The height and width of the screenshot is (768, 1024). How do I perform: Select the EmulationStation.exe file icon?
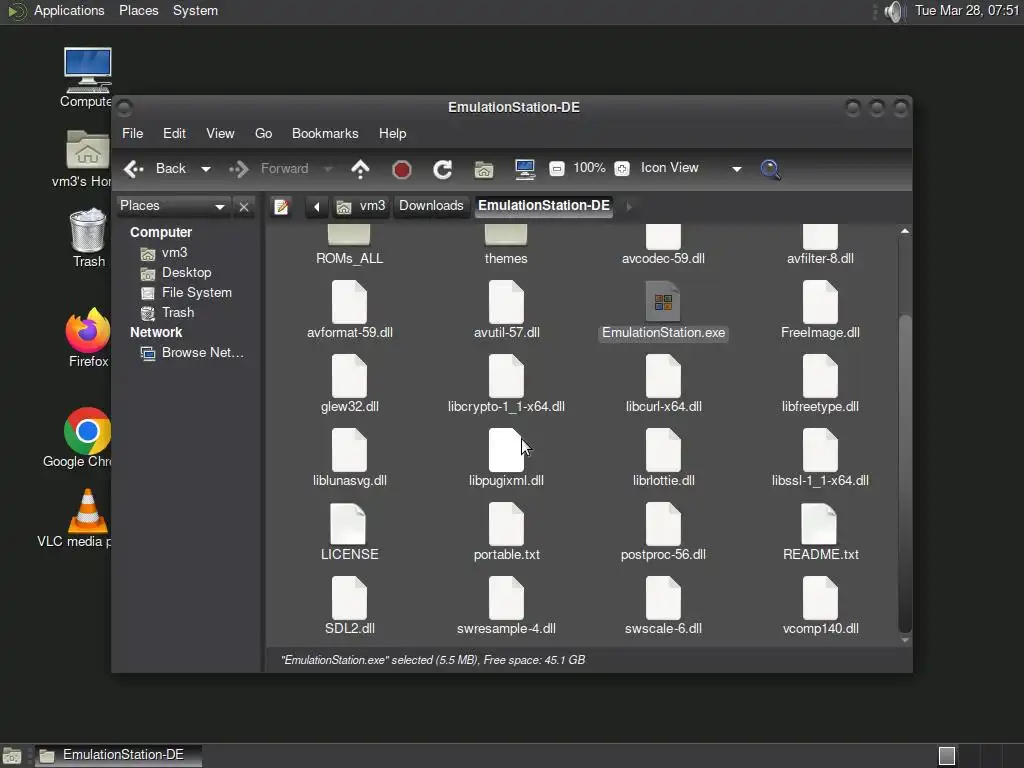[664, 302]
